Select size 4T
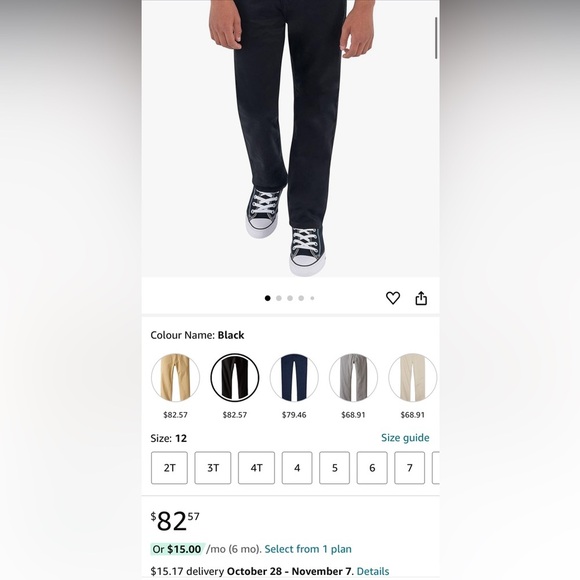 tap(256, 468)
